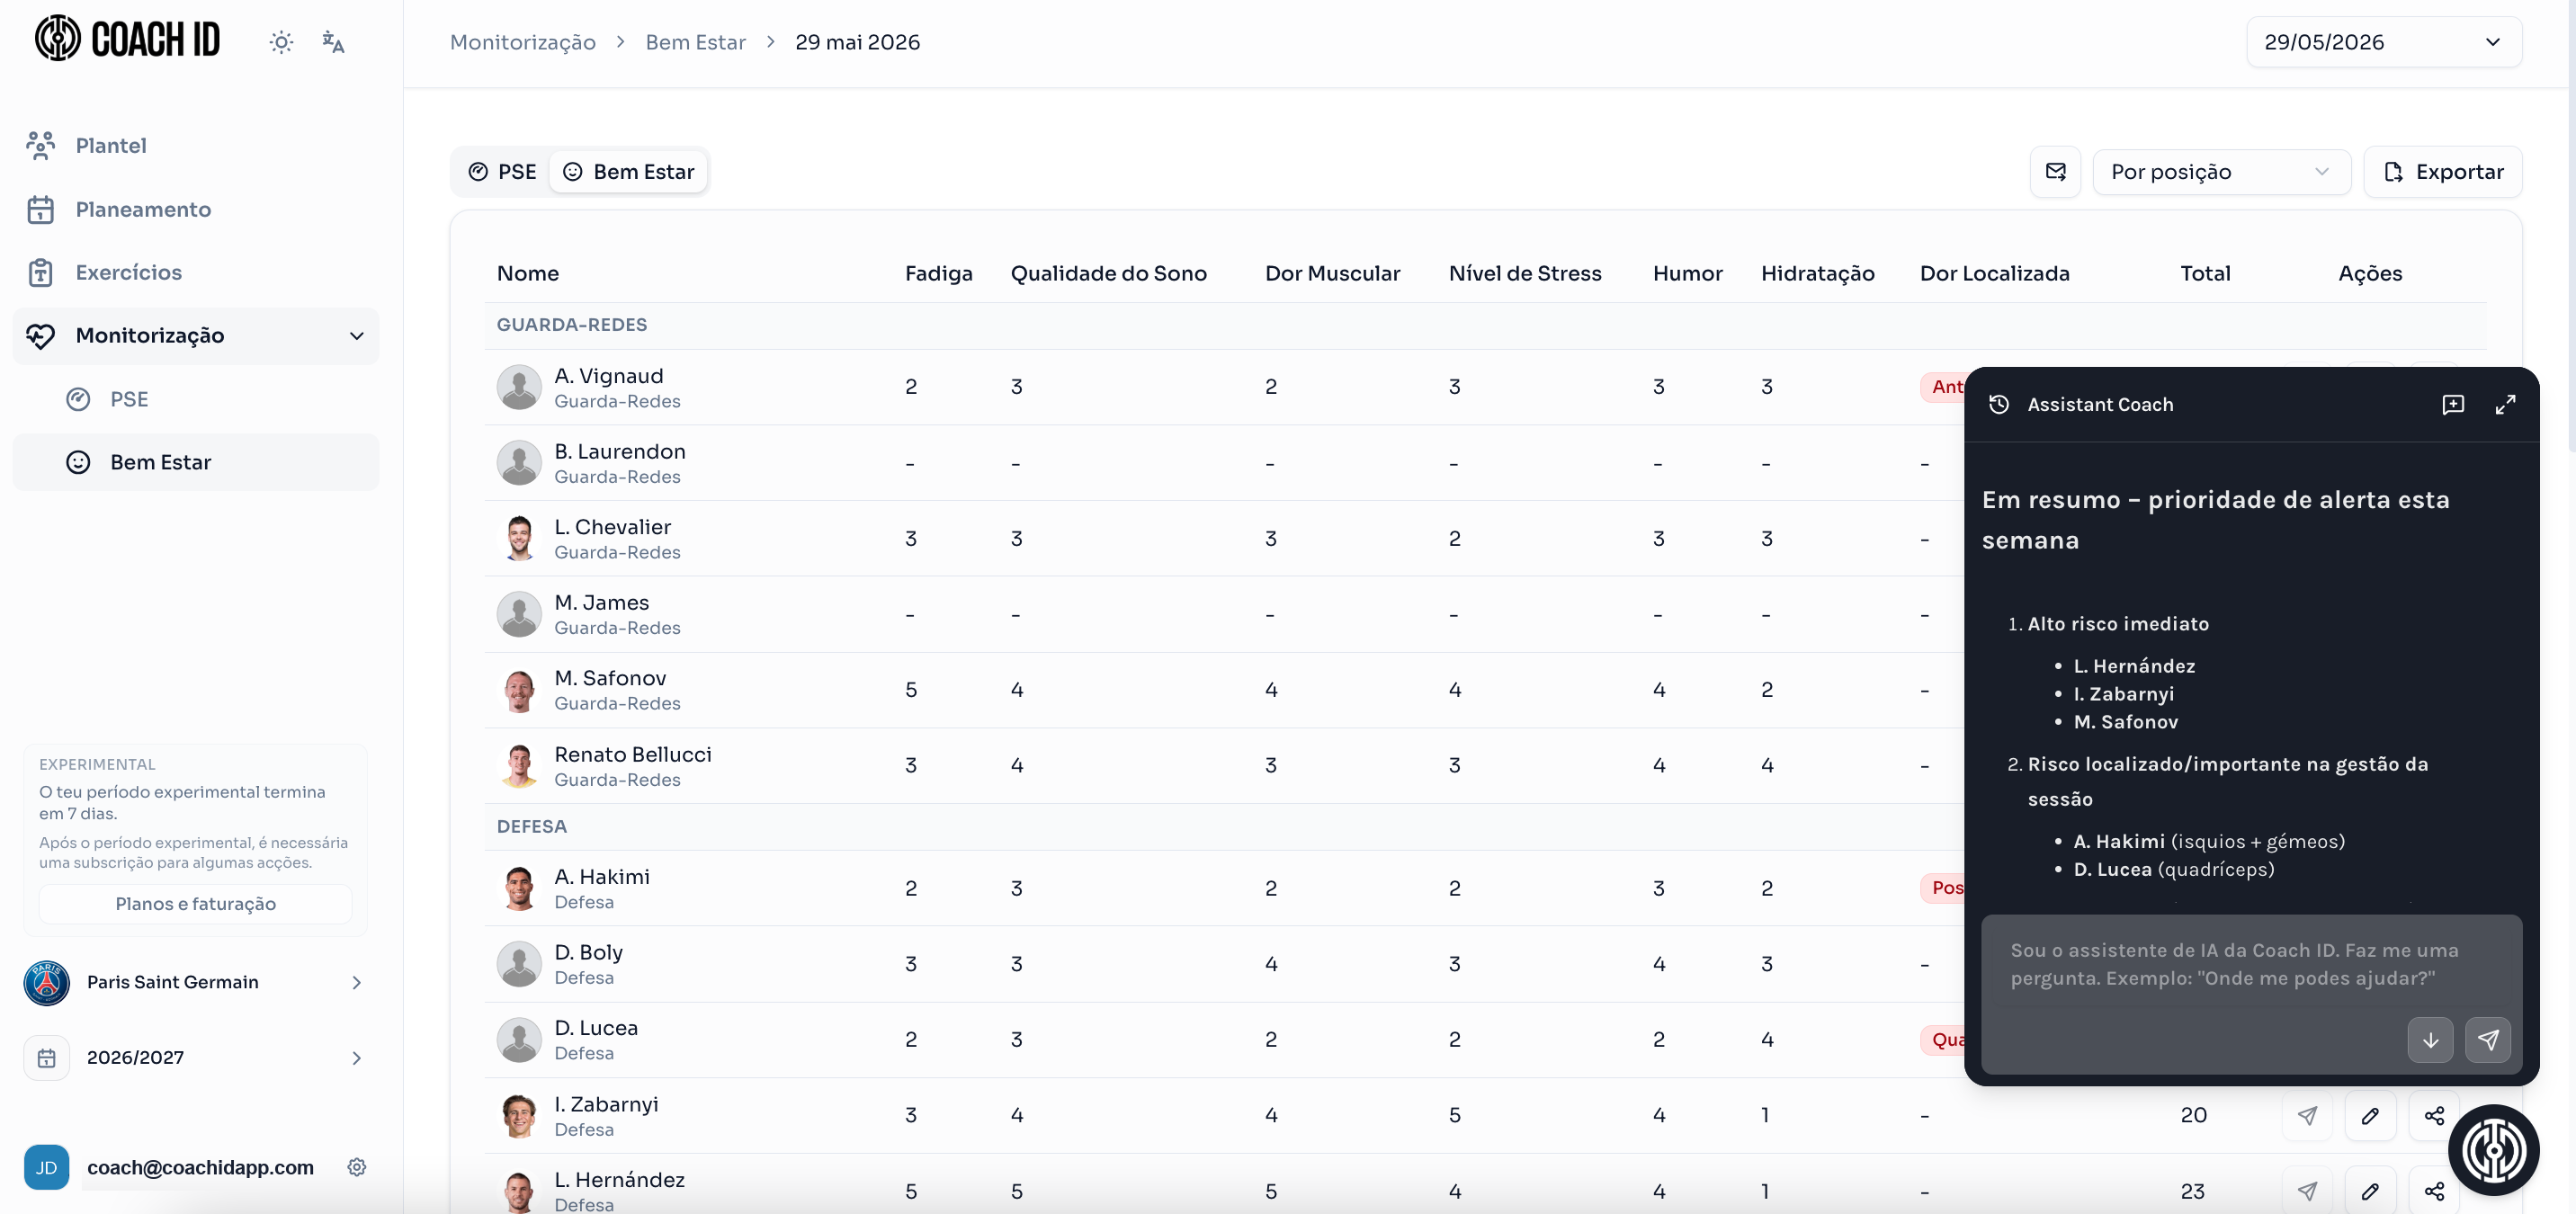Open the Por posição grouping dropdown

pyautogui.click(x=2221, y=172)
